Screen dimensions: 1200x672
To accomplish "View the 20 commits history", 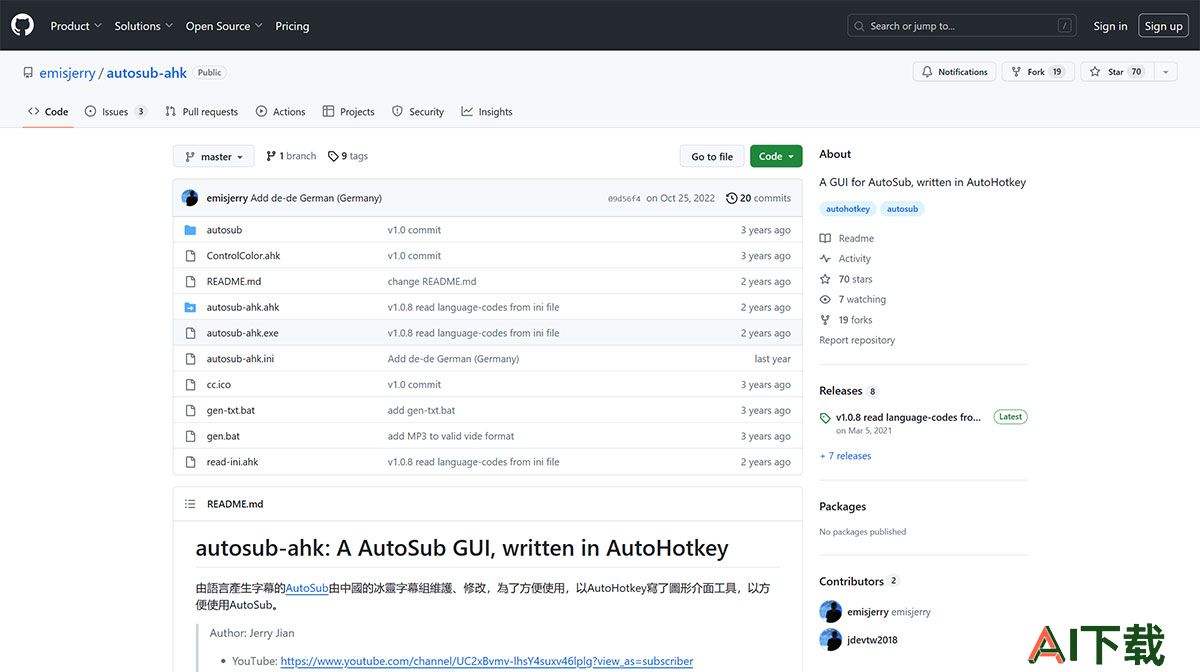I will tap(758, 198).
